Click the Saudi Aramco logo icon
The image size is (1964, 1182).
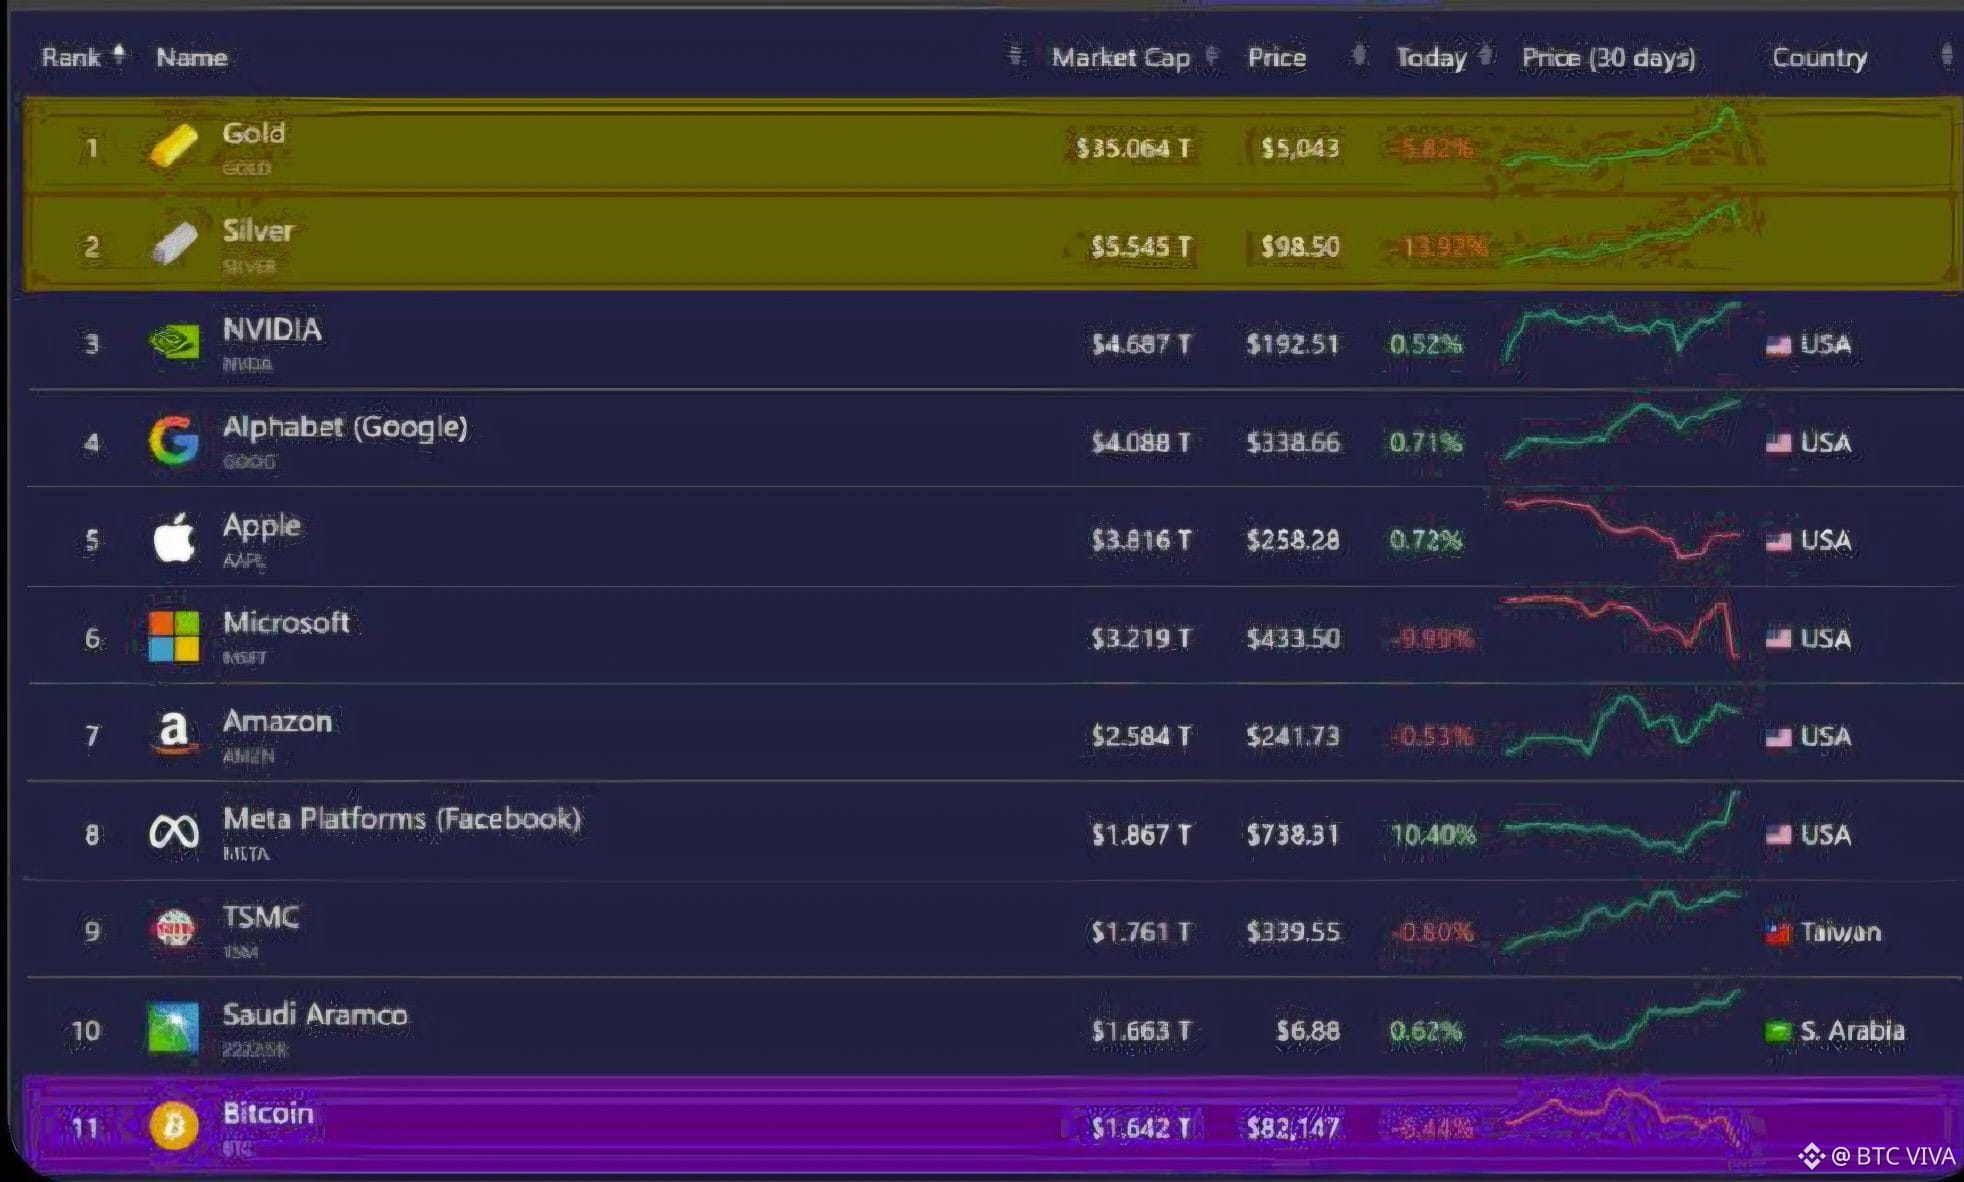(173, 1028)
